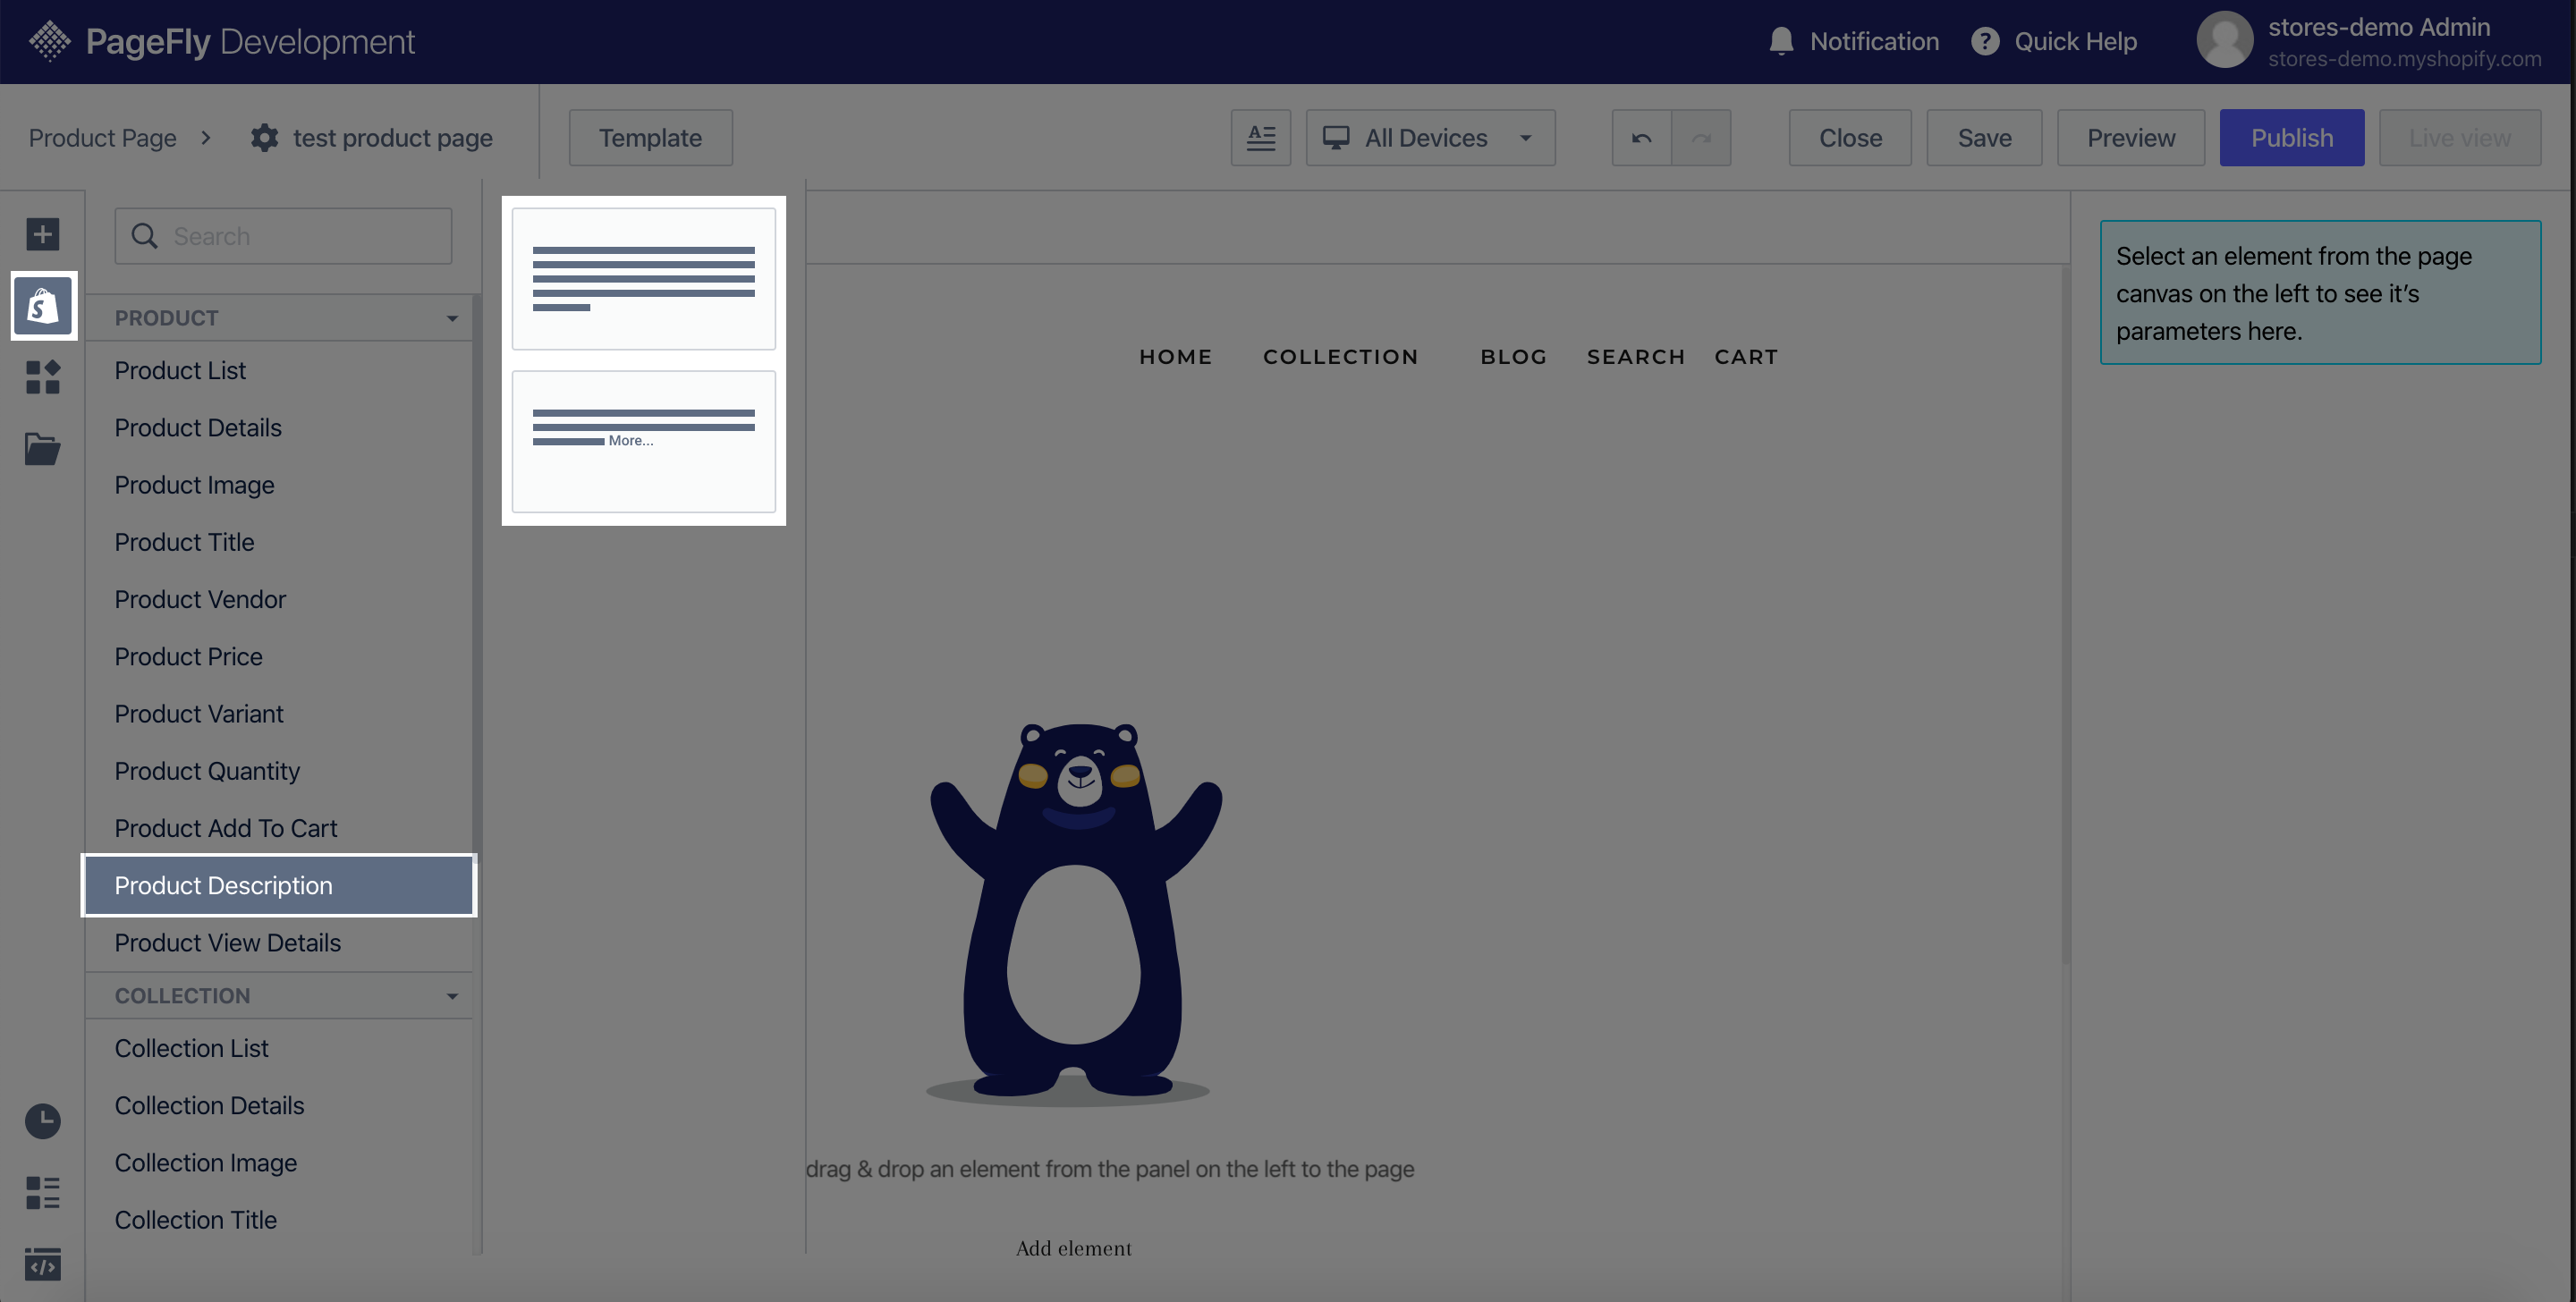Click the stores-demo.myshopify.com domain text
This screenshot has height=1302, width=2576.
coord(2404,59)
